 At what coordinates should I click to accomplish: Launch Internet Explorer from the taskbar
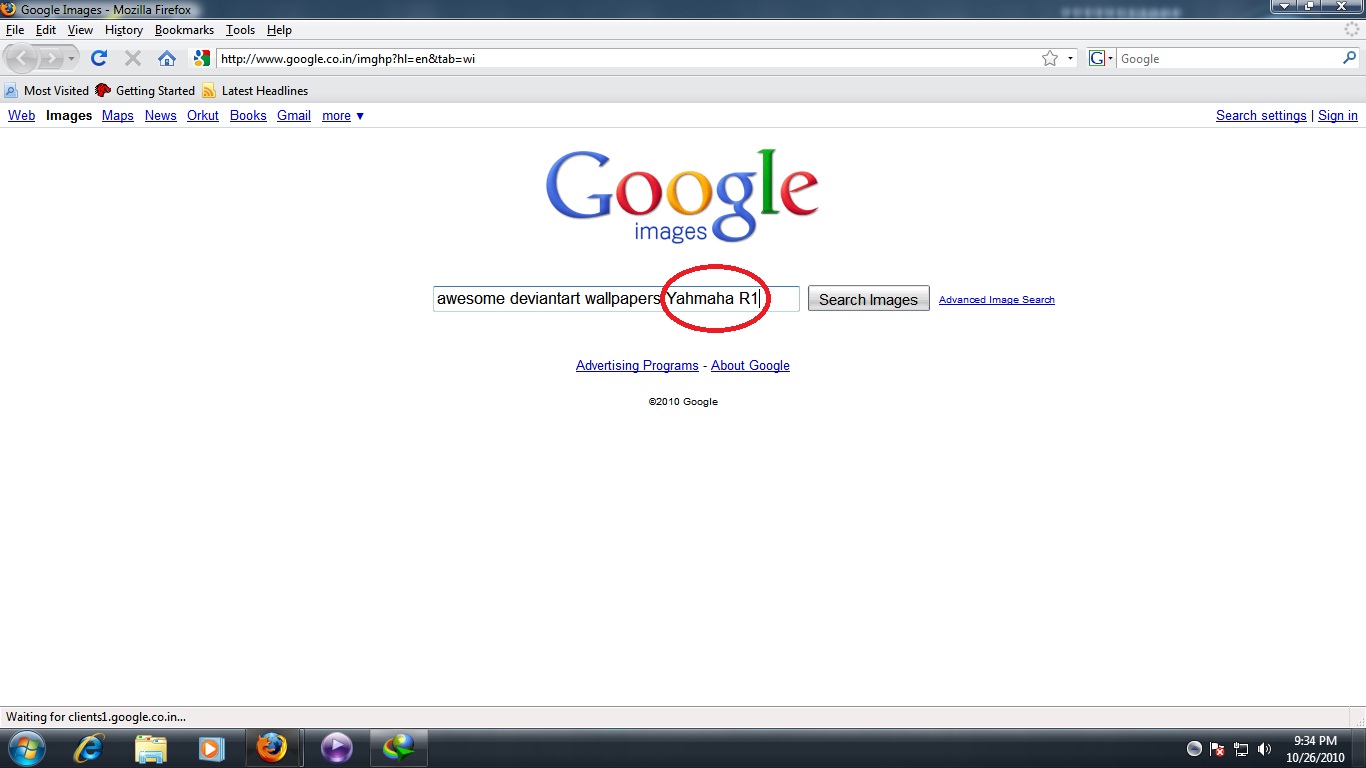[89, 748]
